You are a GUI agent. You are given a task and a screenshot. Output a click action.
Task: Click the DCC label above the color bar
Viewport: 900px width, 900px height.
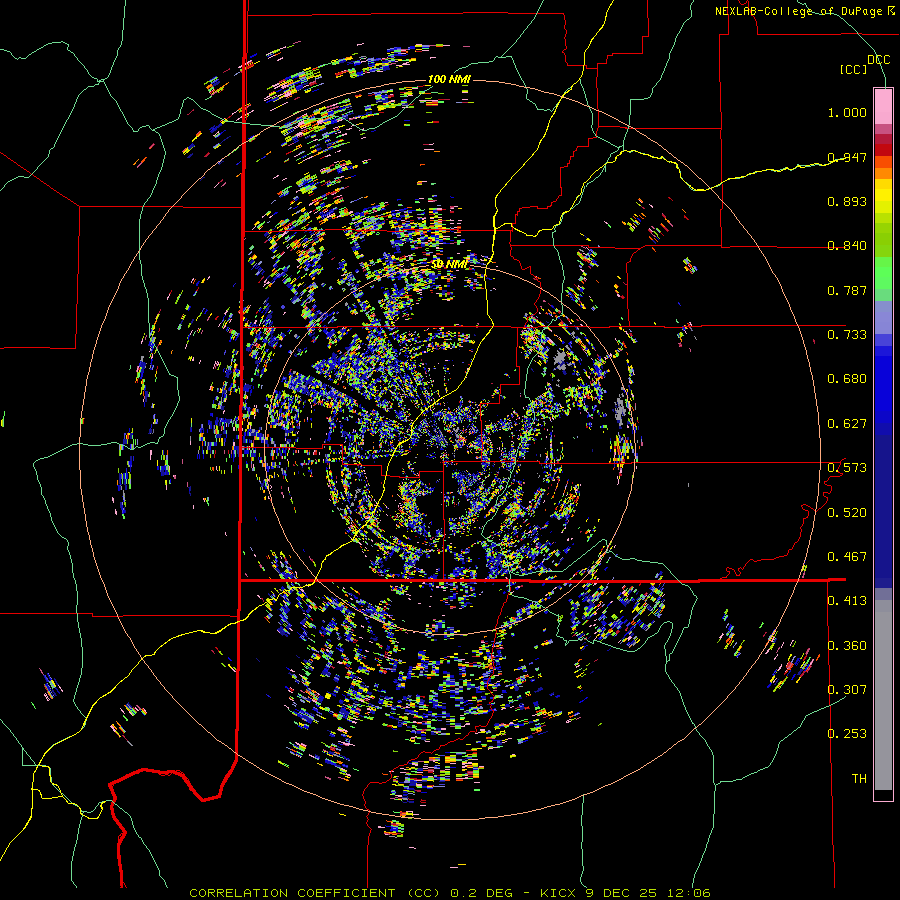pos(878,59)
